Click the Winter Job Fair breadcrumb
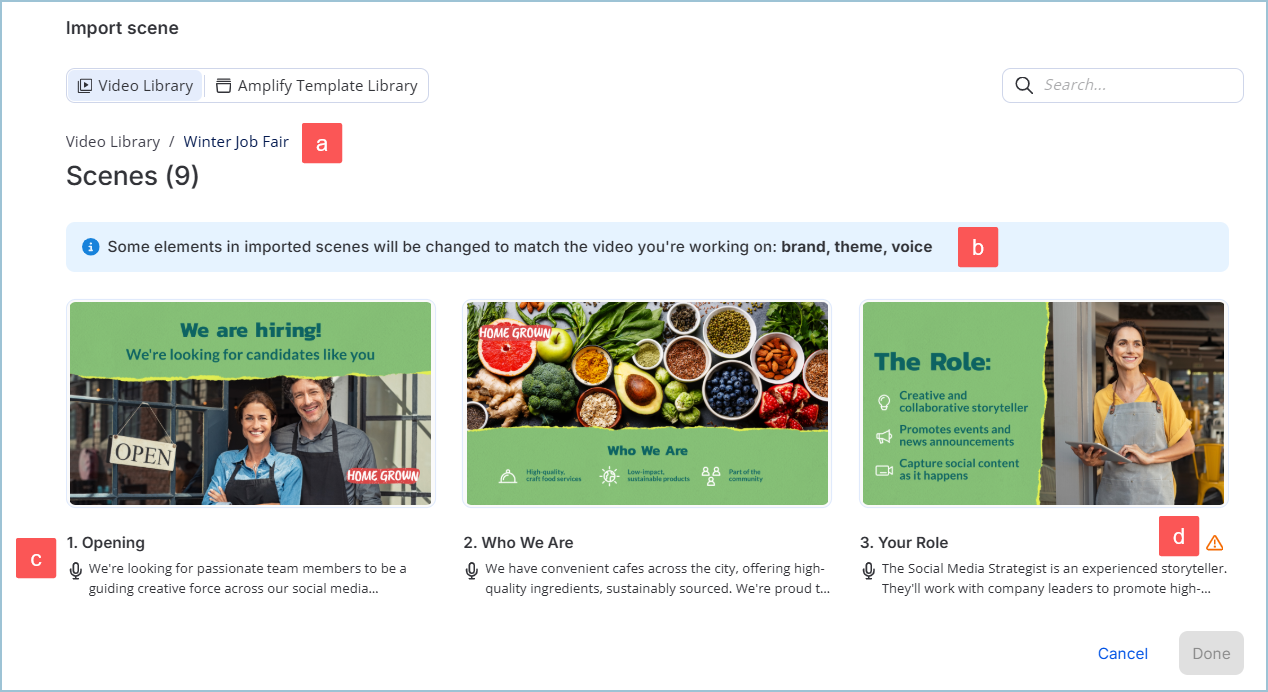This screenshot has height=692, width=1268. click(x=236, y=142)
